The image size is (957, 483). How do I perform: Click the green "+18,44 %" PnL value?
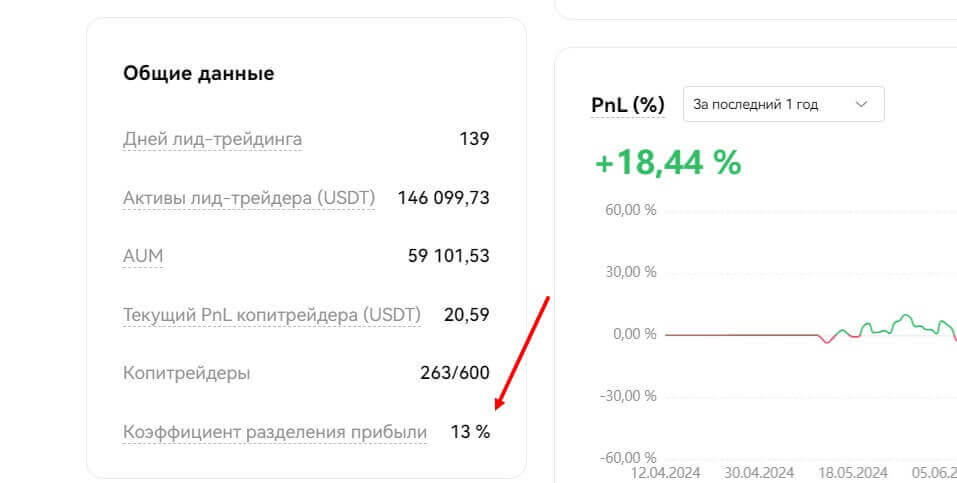point(667,161)
